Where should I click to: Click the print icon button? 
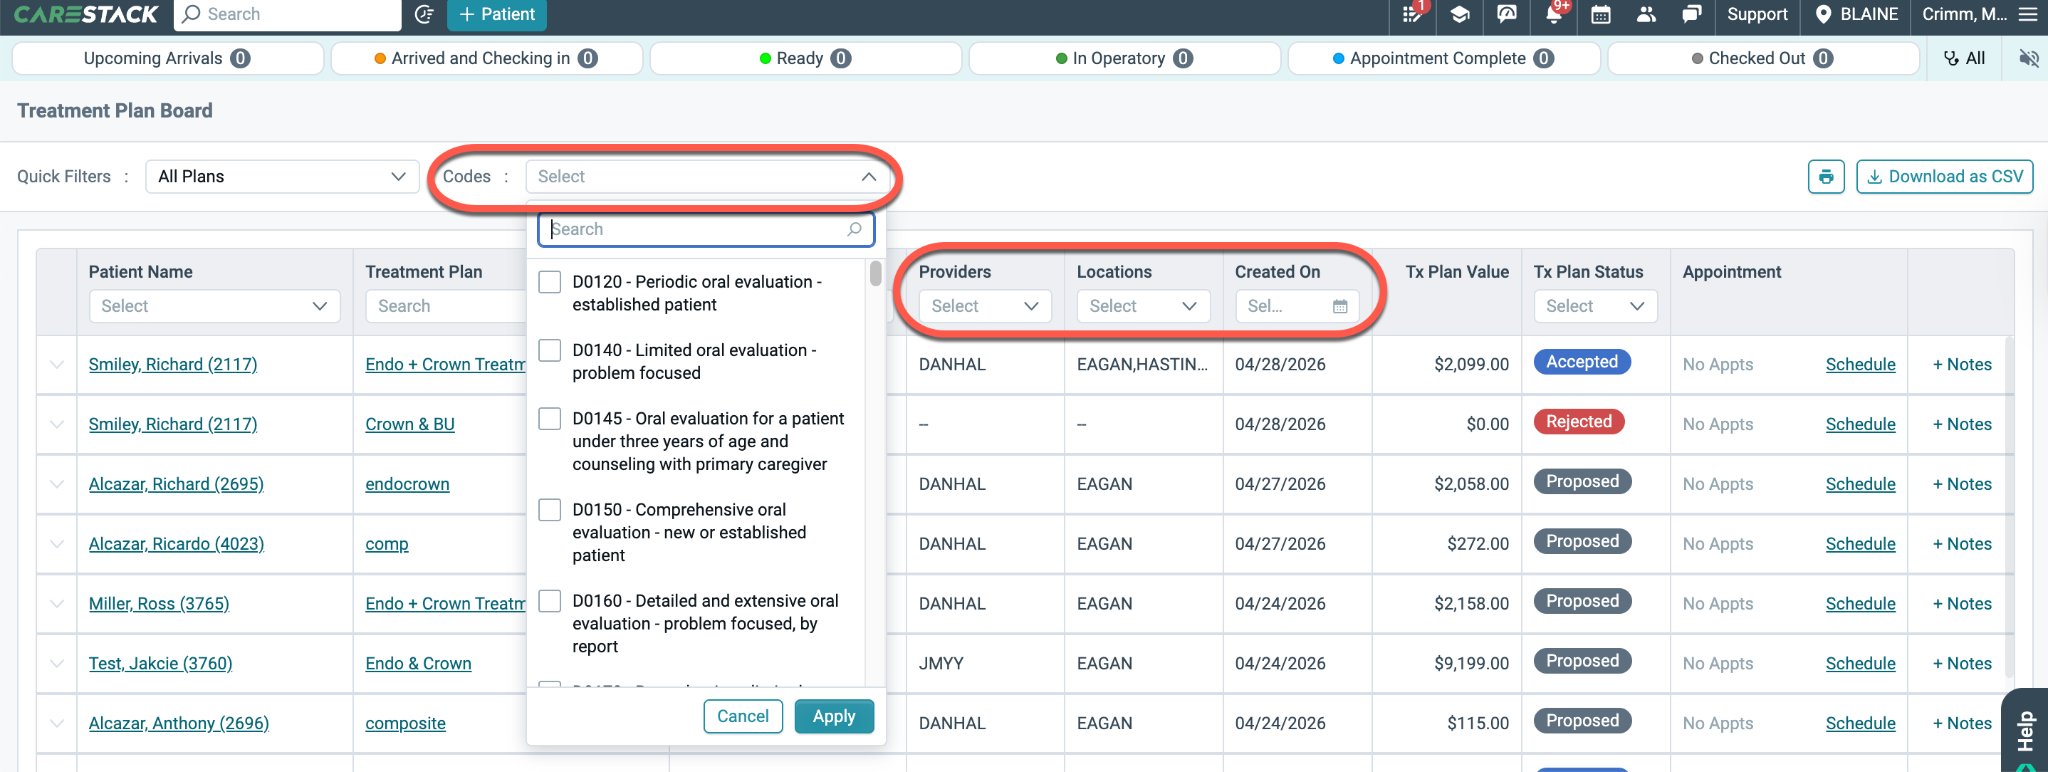(x=1826, y=176)
